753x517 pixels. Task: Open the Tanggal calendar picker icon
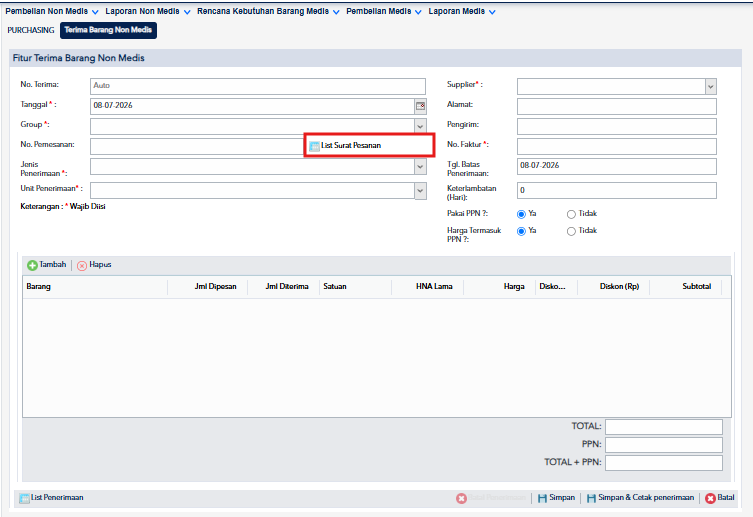tap(421, 106)
